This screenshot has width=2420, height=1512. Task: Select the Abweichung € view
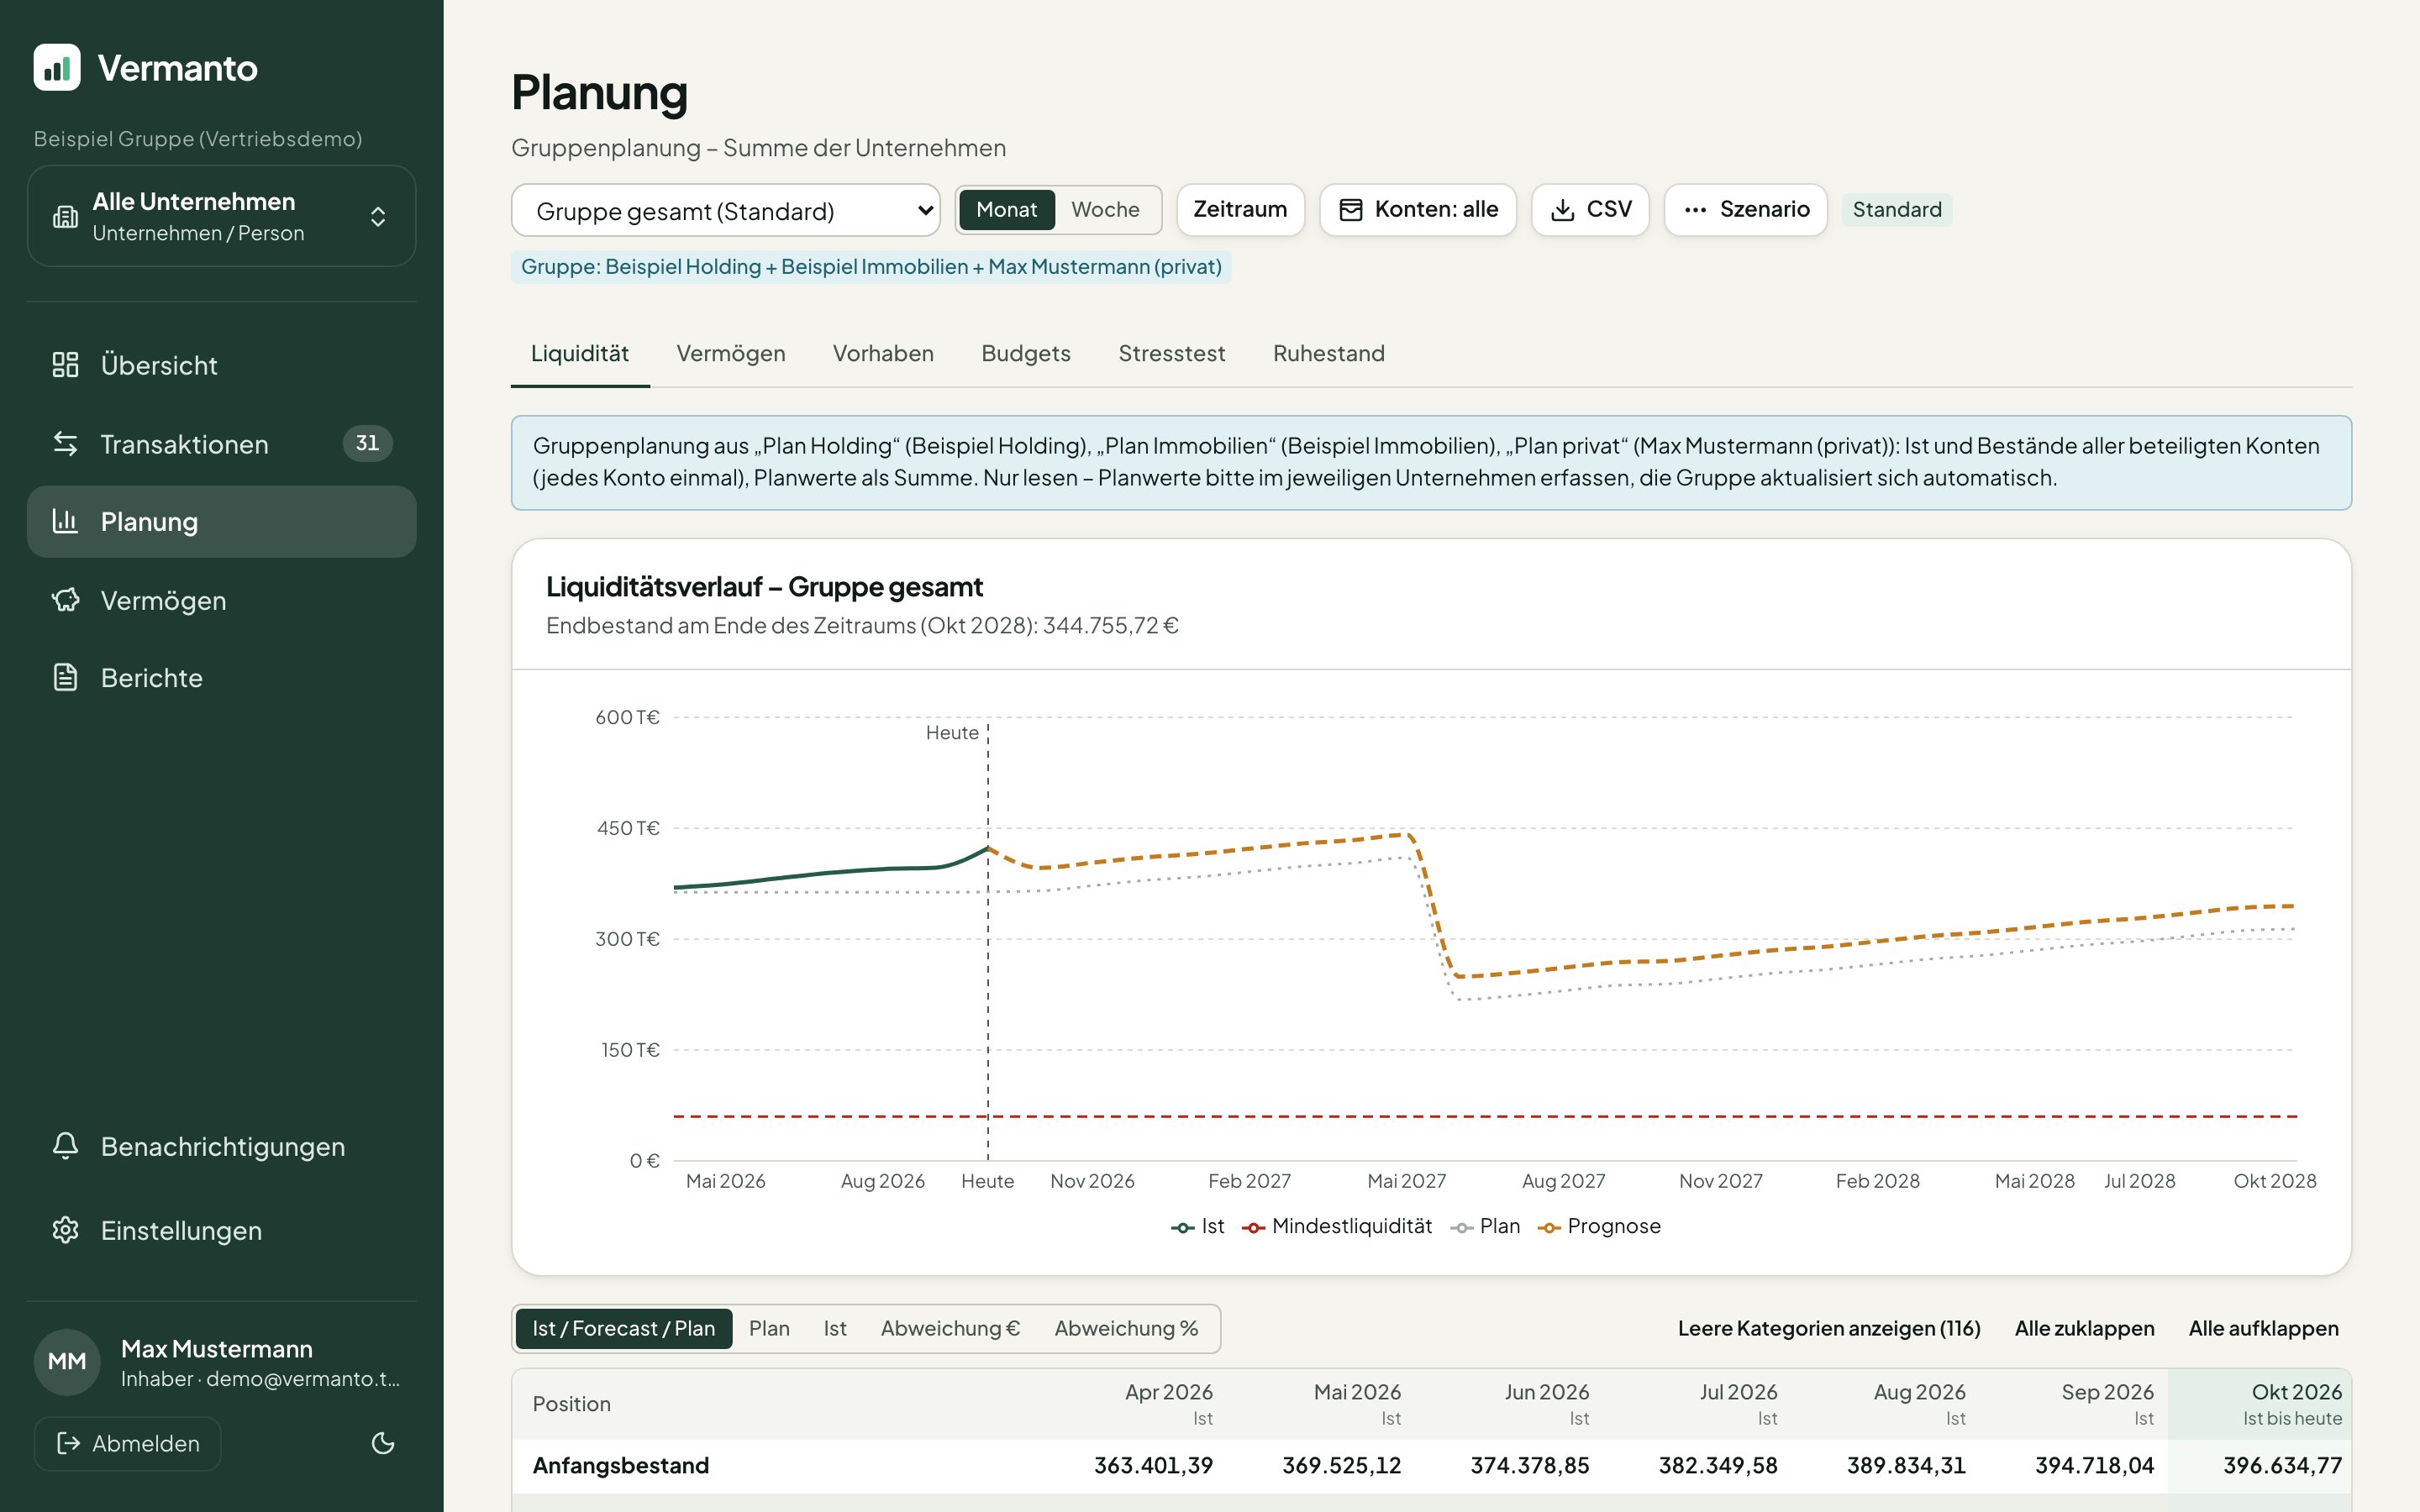pyautogui.click(x=950, y=1329)
